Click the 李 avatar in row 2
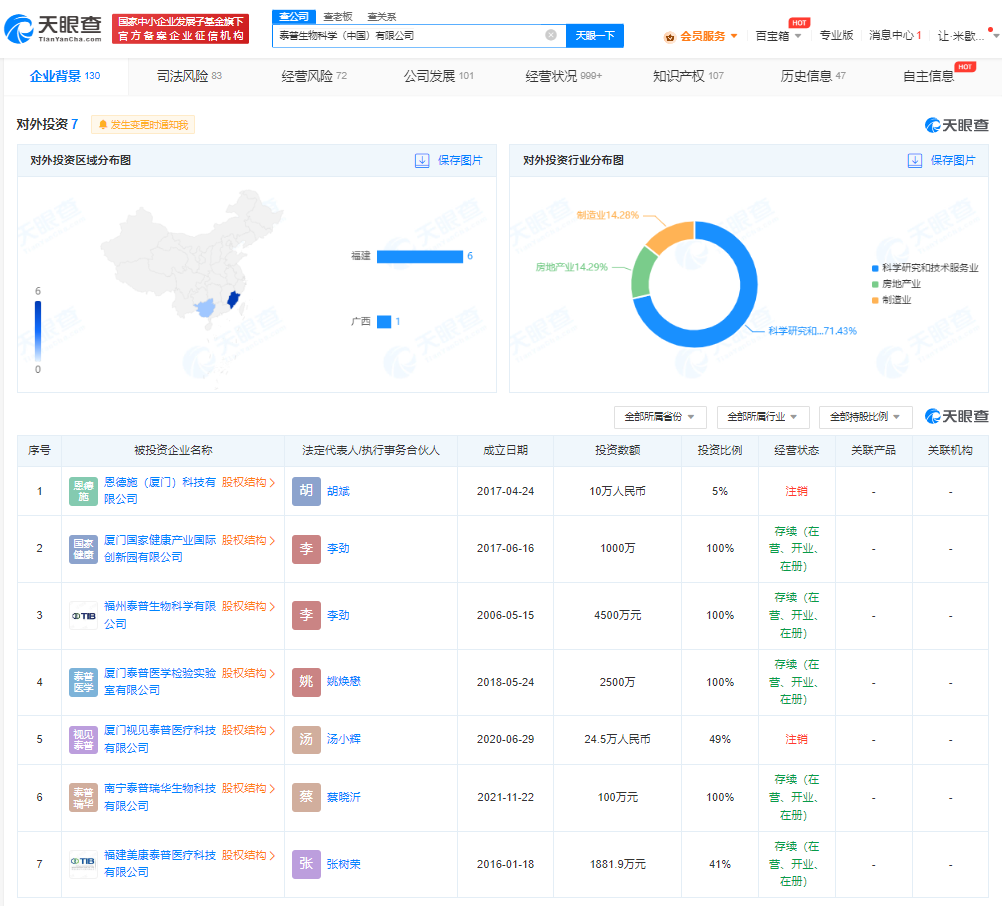Screen dimensions: 1002x906 (x=306, y=549)
